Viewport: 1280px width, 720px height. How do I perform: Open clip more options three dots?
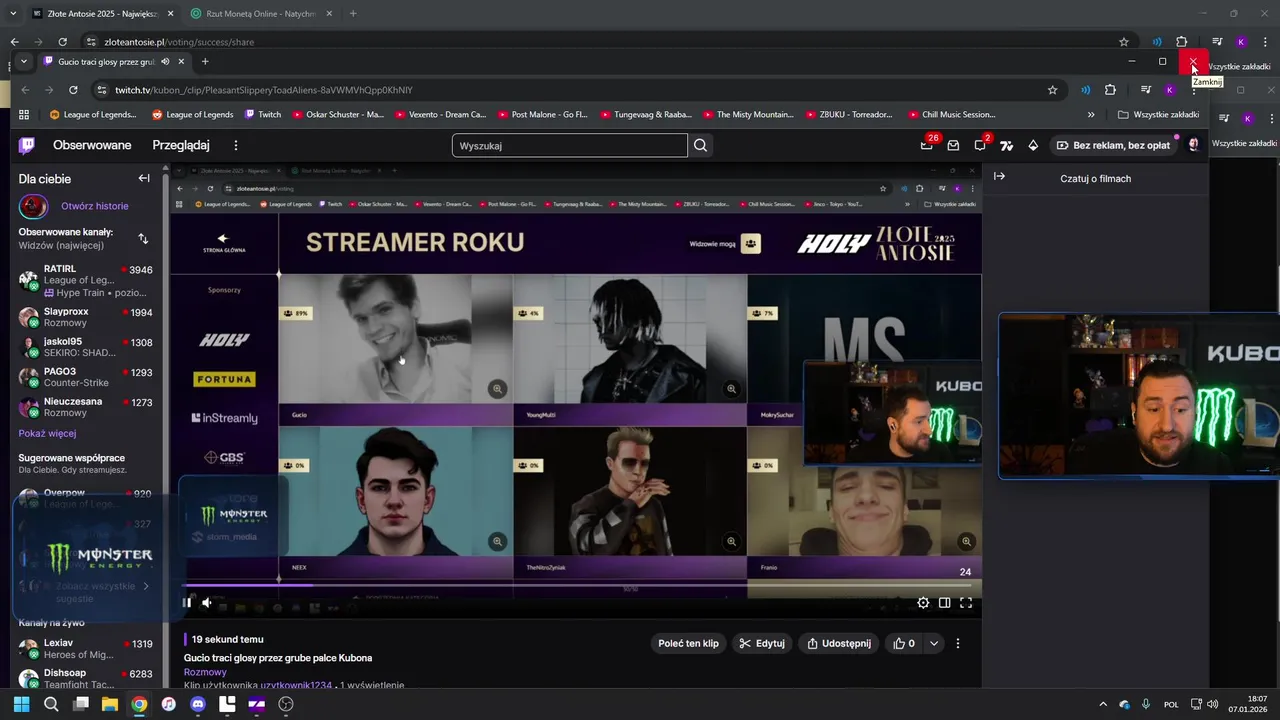(958, 643)
